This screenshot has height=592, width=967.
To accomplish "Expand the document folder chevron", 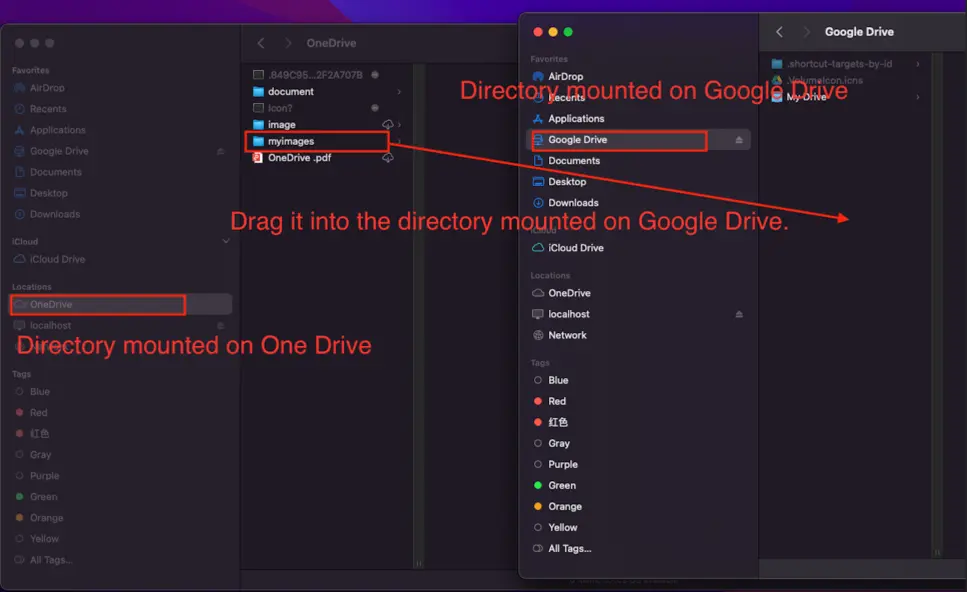I will point(399,91).
